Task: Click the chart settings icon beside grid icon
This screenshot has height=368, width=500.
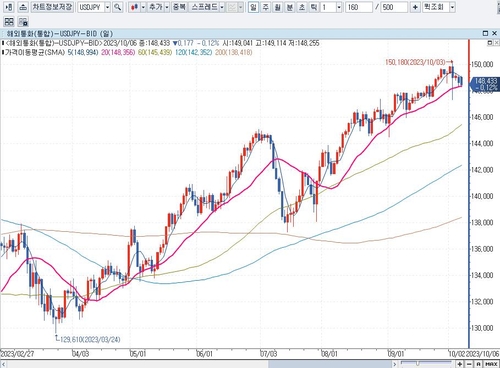Action: coord(23,22)
